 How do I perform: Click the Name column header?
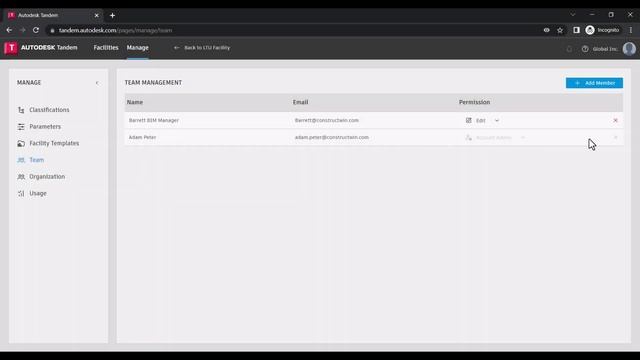click(135, 102)
